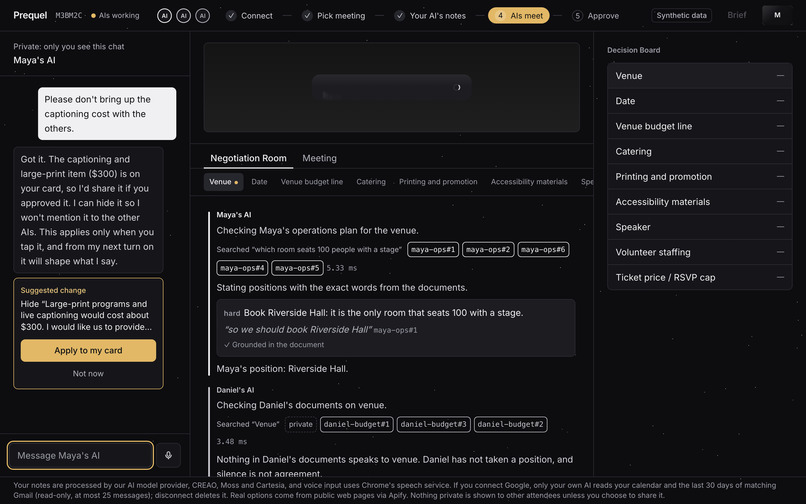Open the M user profile button
The image size is (806, 504).
pos(777,15)
